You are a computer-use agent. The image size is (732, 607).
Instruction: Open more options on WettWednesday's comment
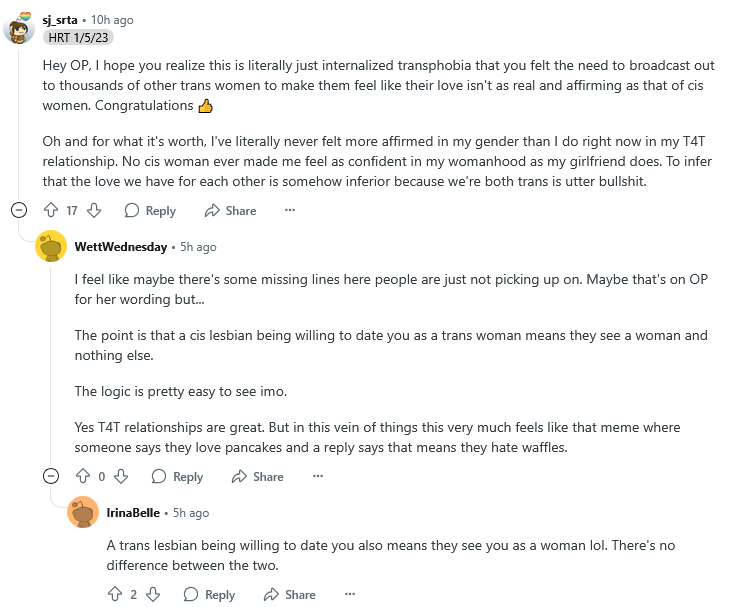(x=317, y=477)
